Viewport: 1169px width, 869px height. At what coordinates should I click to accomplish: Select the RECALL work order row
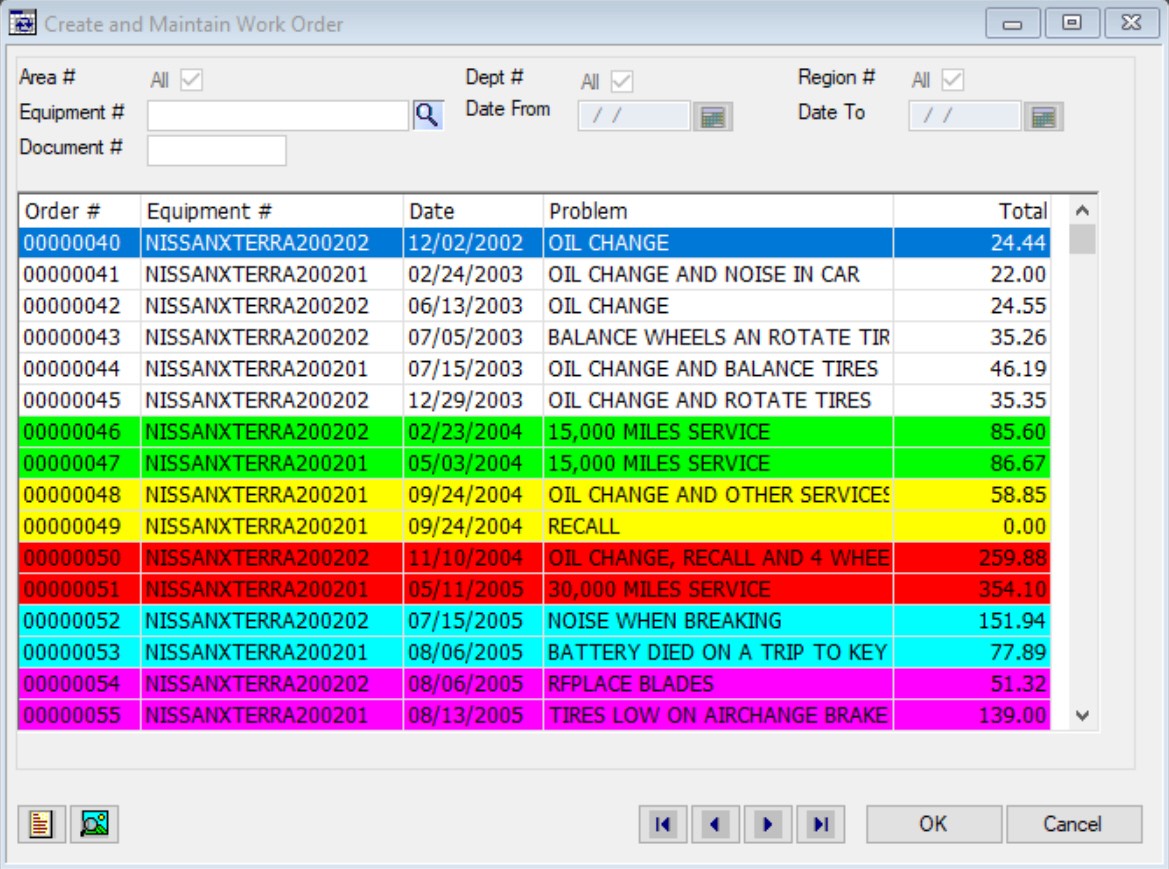tap(535, 526)
